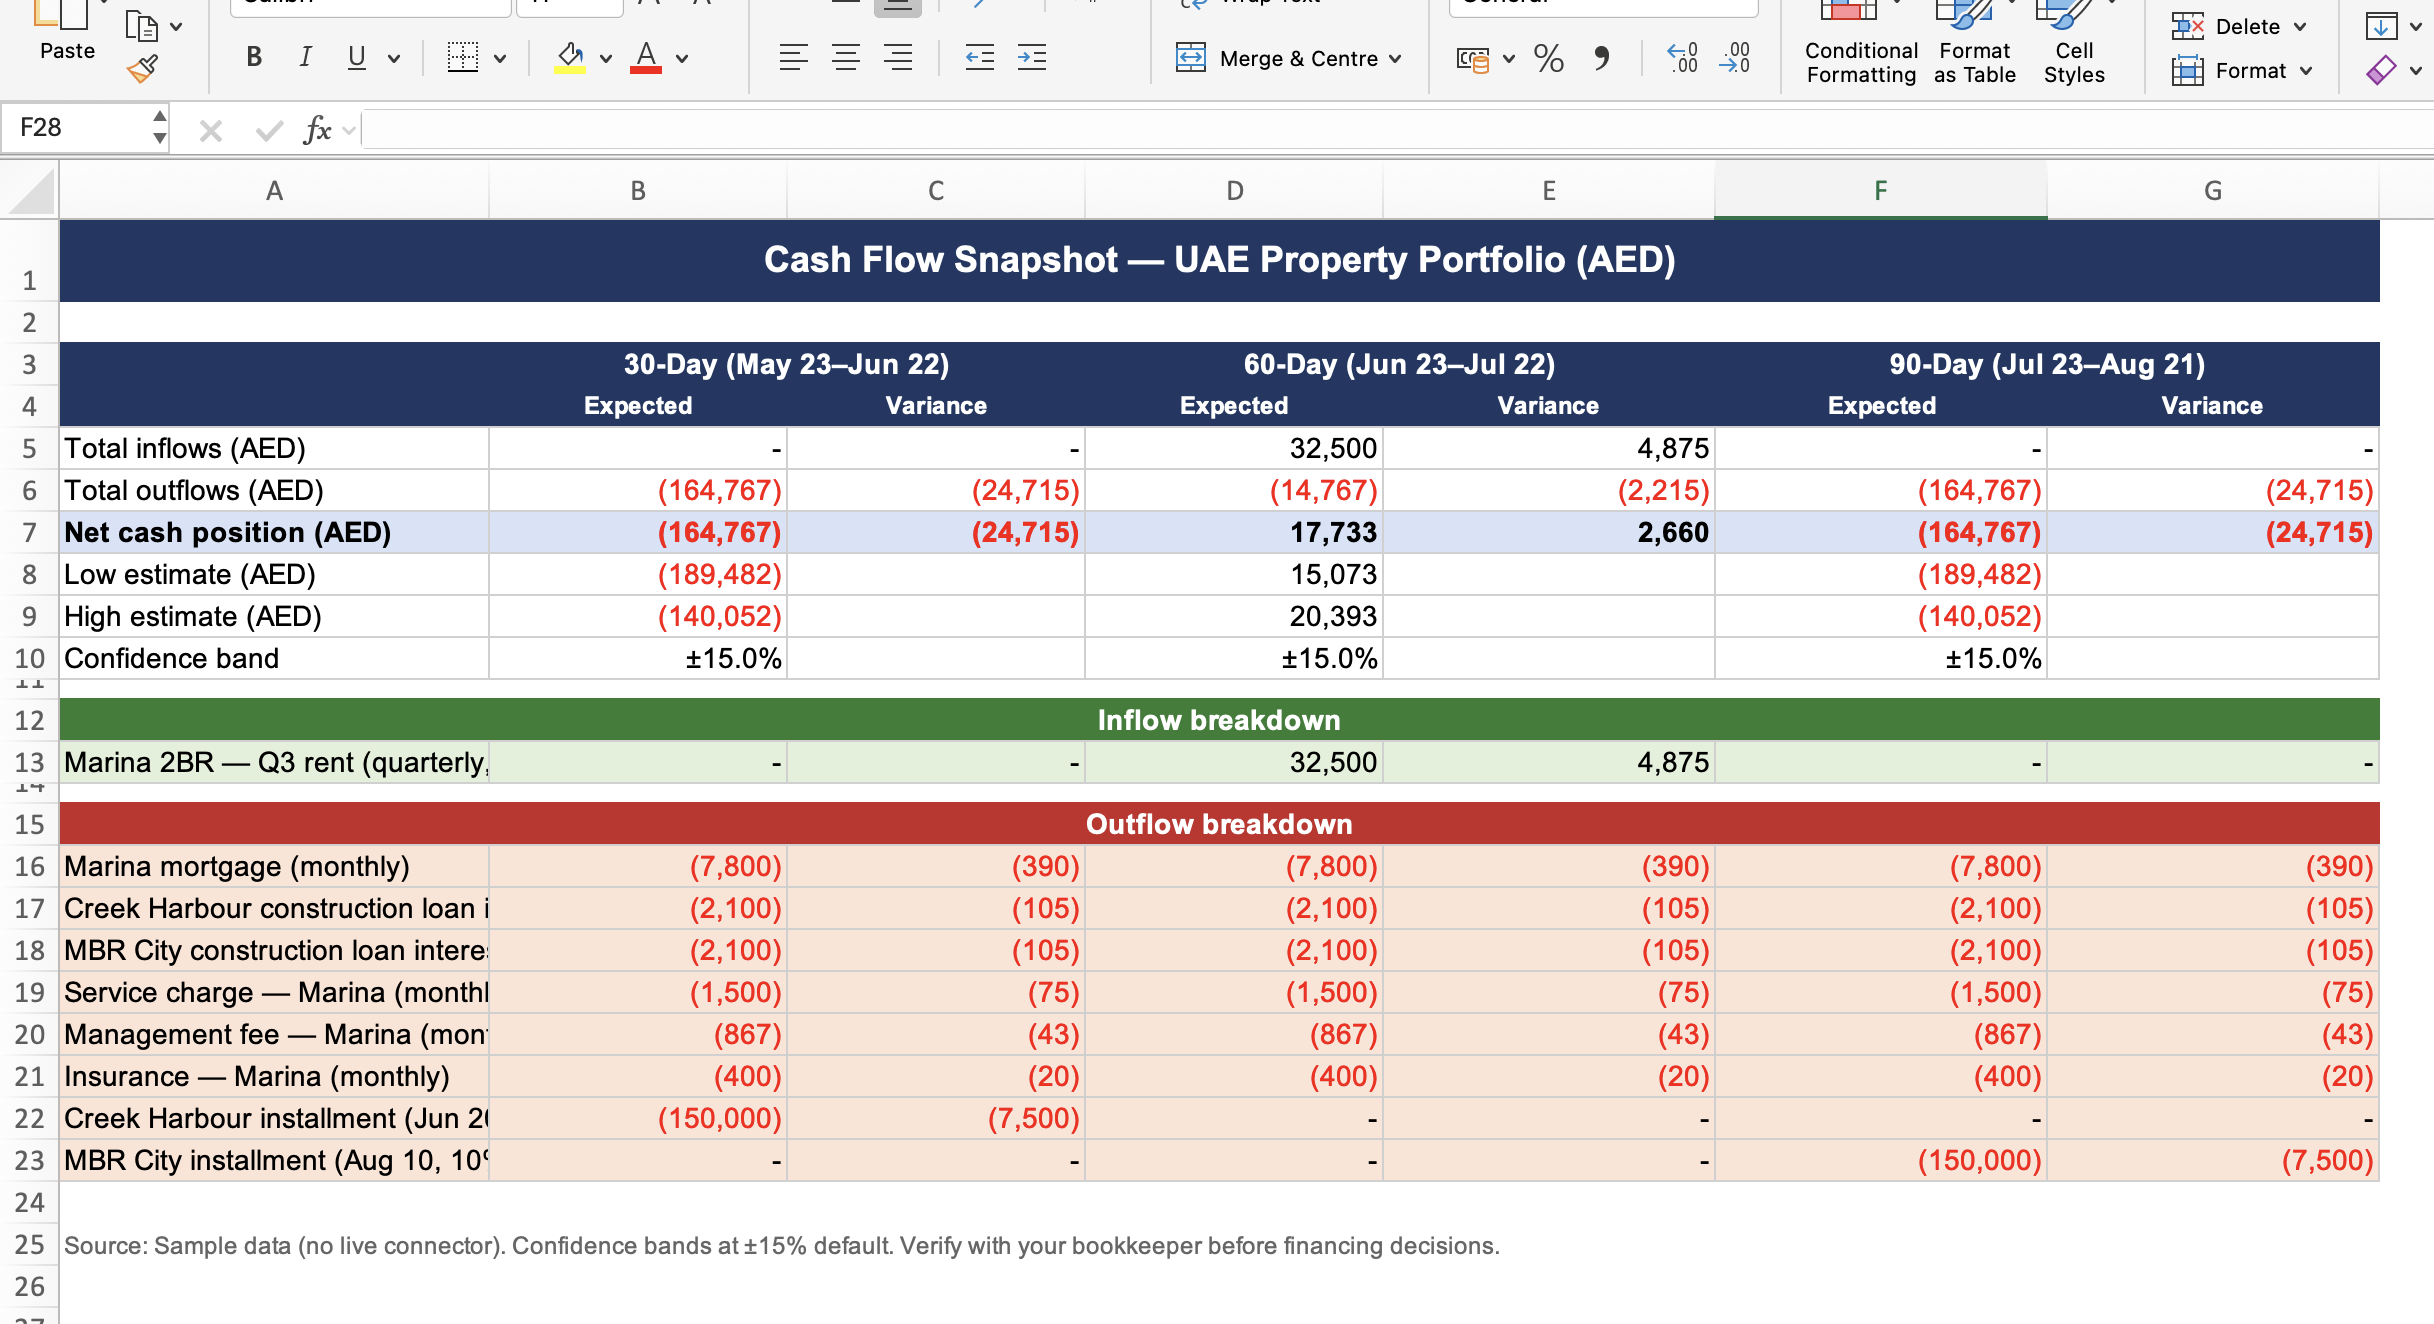Image resolution: width=2434 pixels, height=1324 pixels.
Task: Select column B header
Action: pos(638,191)
